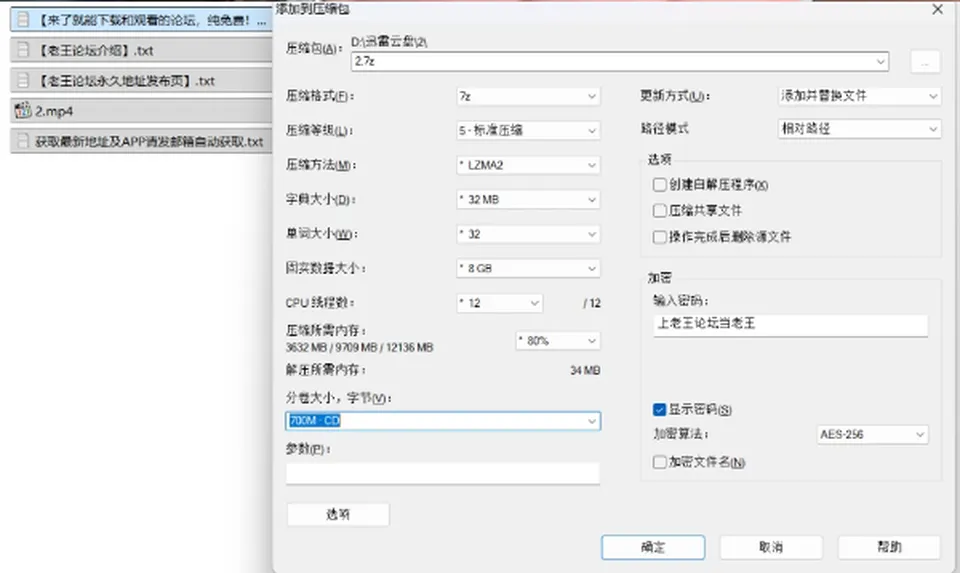
Task: Select the file 【来了就能下载和观看的论坛
Action: pyautogui.click(x=141, y=20)
